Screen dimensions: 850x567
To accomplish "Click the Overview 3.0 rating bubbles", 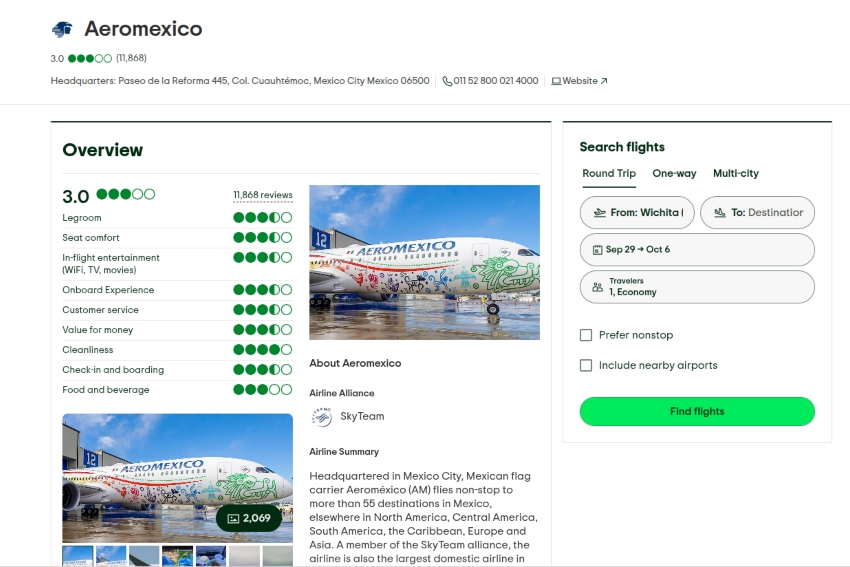I will (x=126, y=194).
